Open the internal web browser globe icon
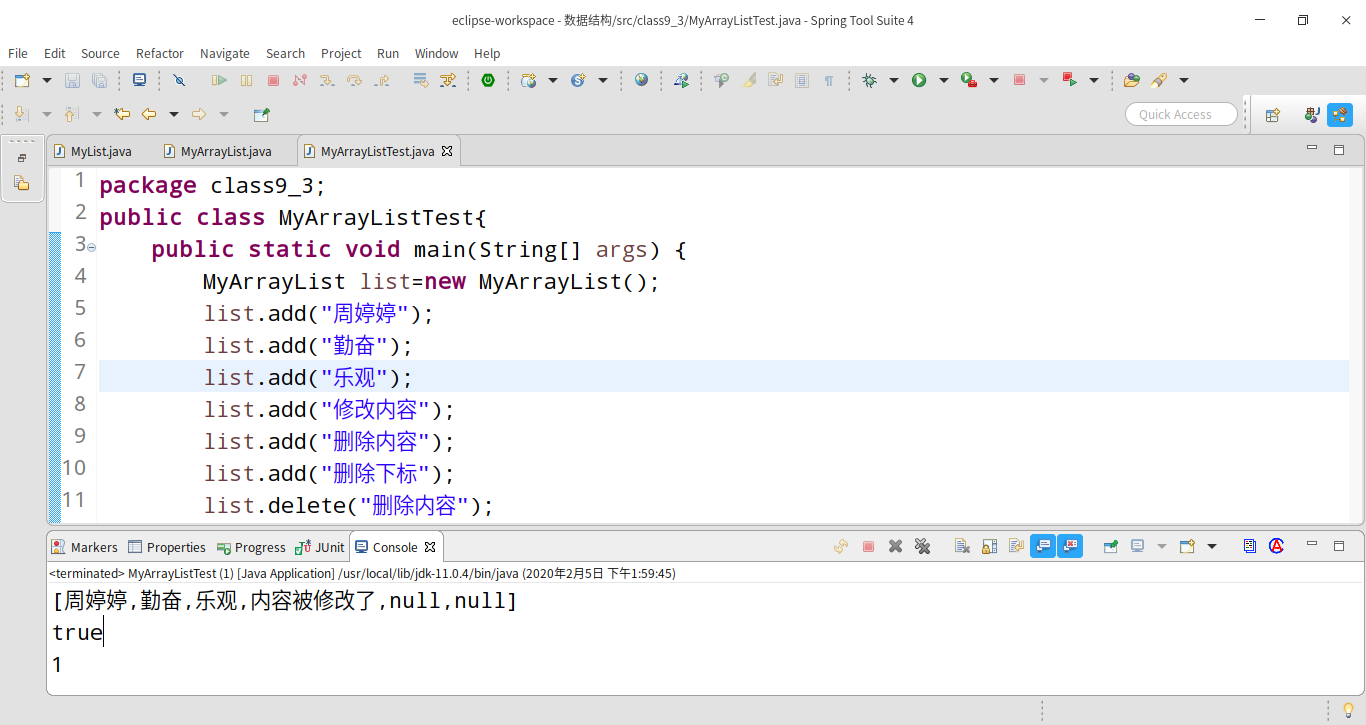1366x725 pixels. [x=641, y=80]
